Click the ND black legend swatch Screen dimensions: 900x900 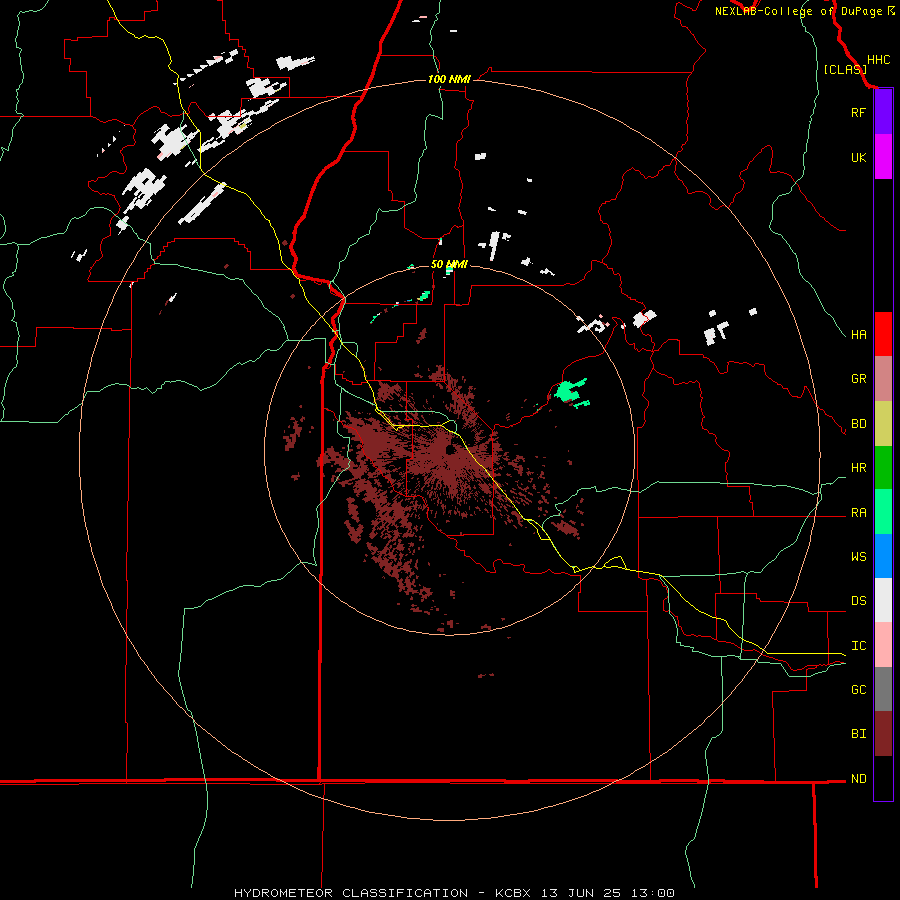(883, 778)
